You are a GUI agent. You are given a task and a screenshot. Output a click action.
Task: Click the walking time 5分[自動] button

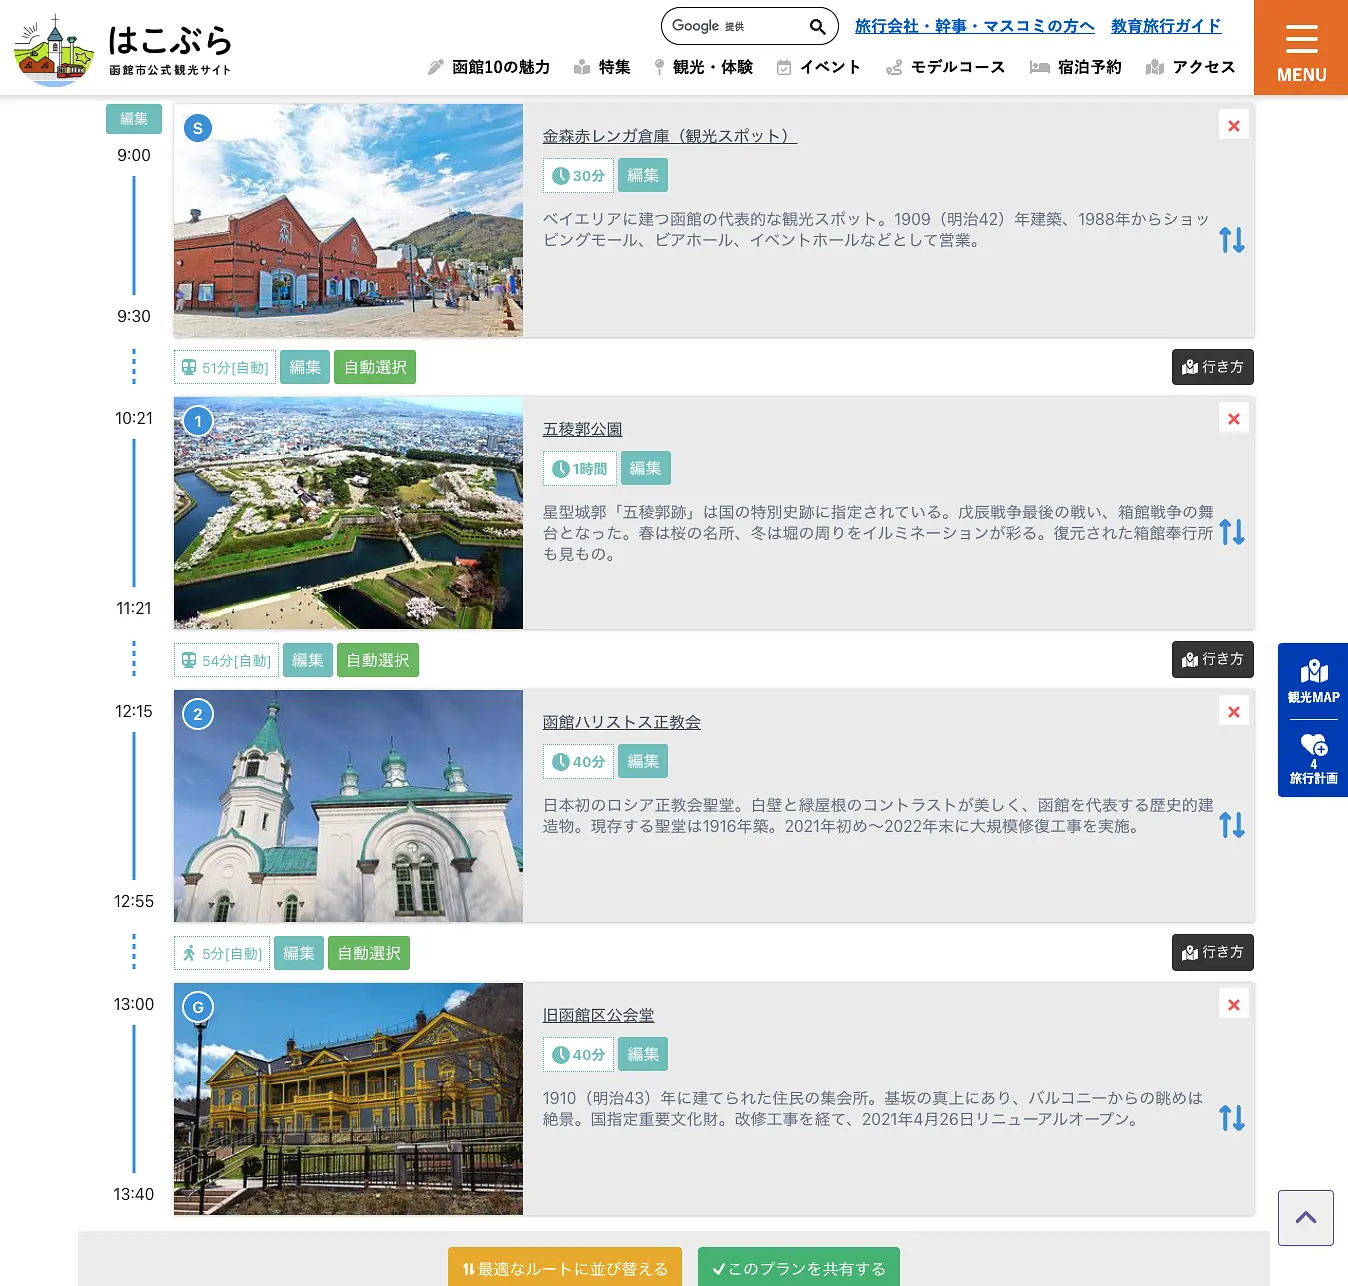click(x=221, y=953)
